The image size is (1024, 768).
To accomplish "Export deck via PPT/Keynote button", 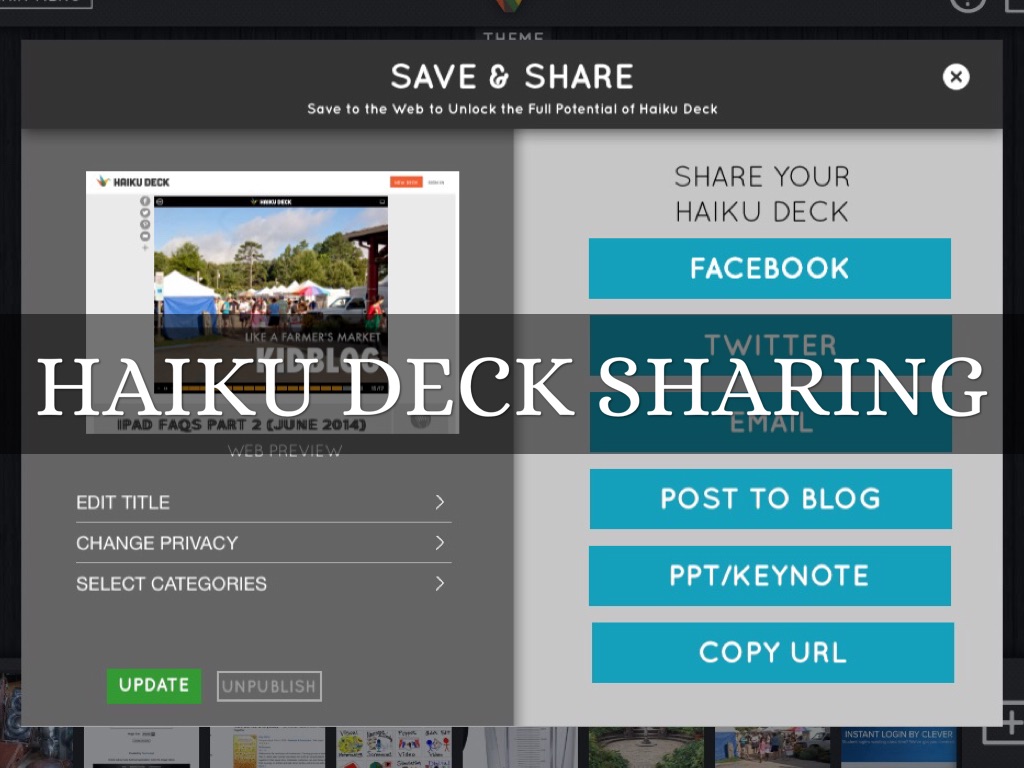I will (770, 576).
